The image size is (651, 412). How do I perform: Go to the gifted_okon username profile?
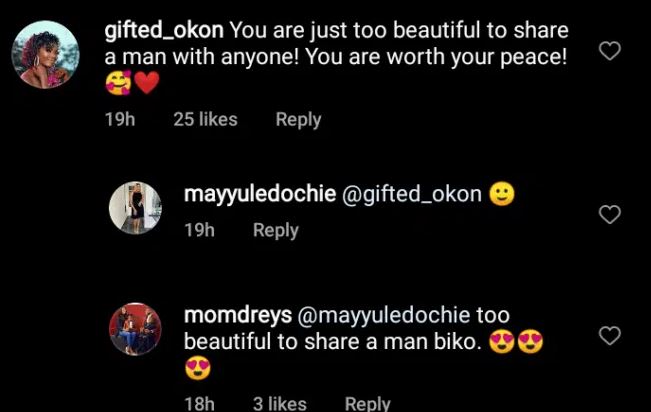click(x=164, y=30)
